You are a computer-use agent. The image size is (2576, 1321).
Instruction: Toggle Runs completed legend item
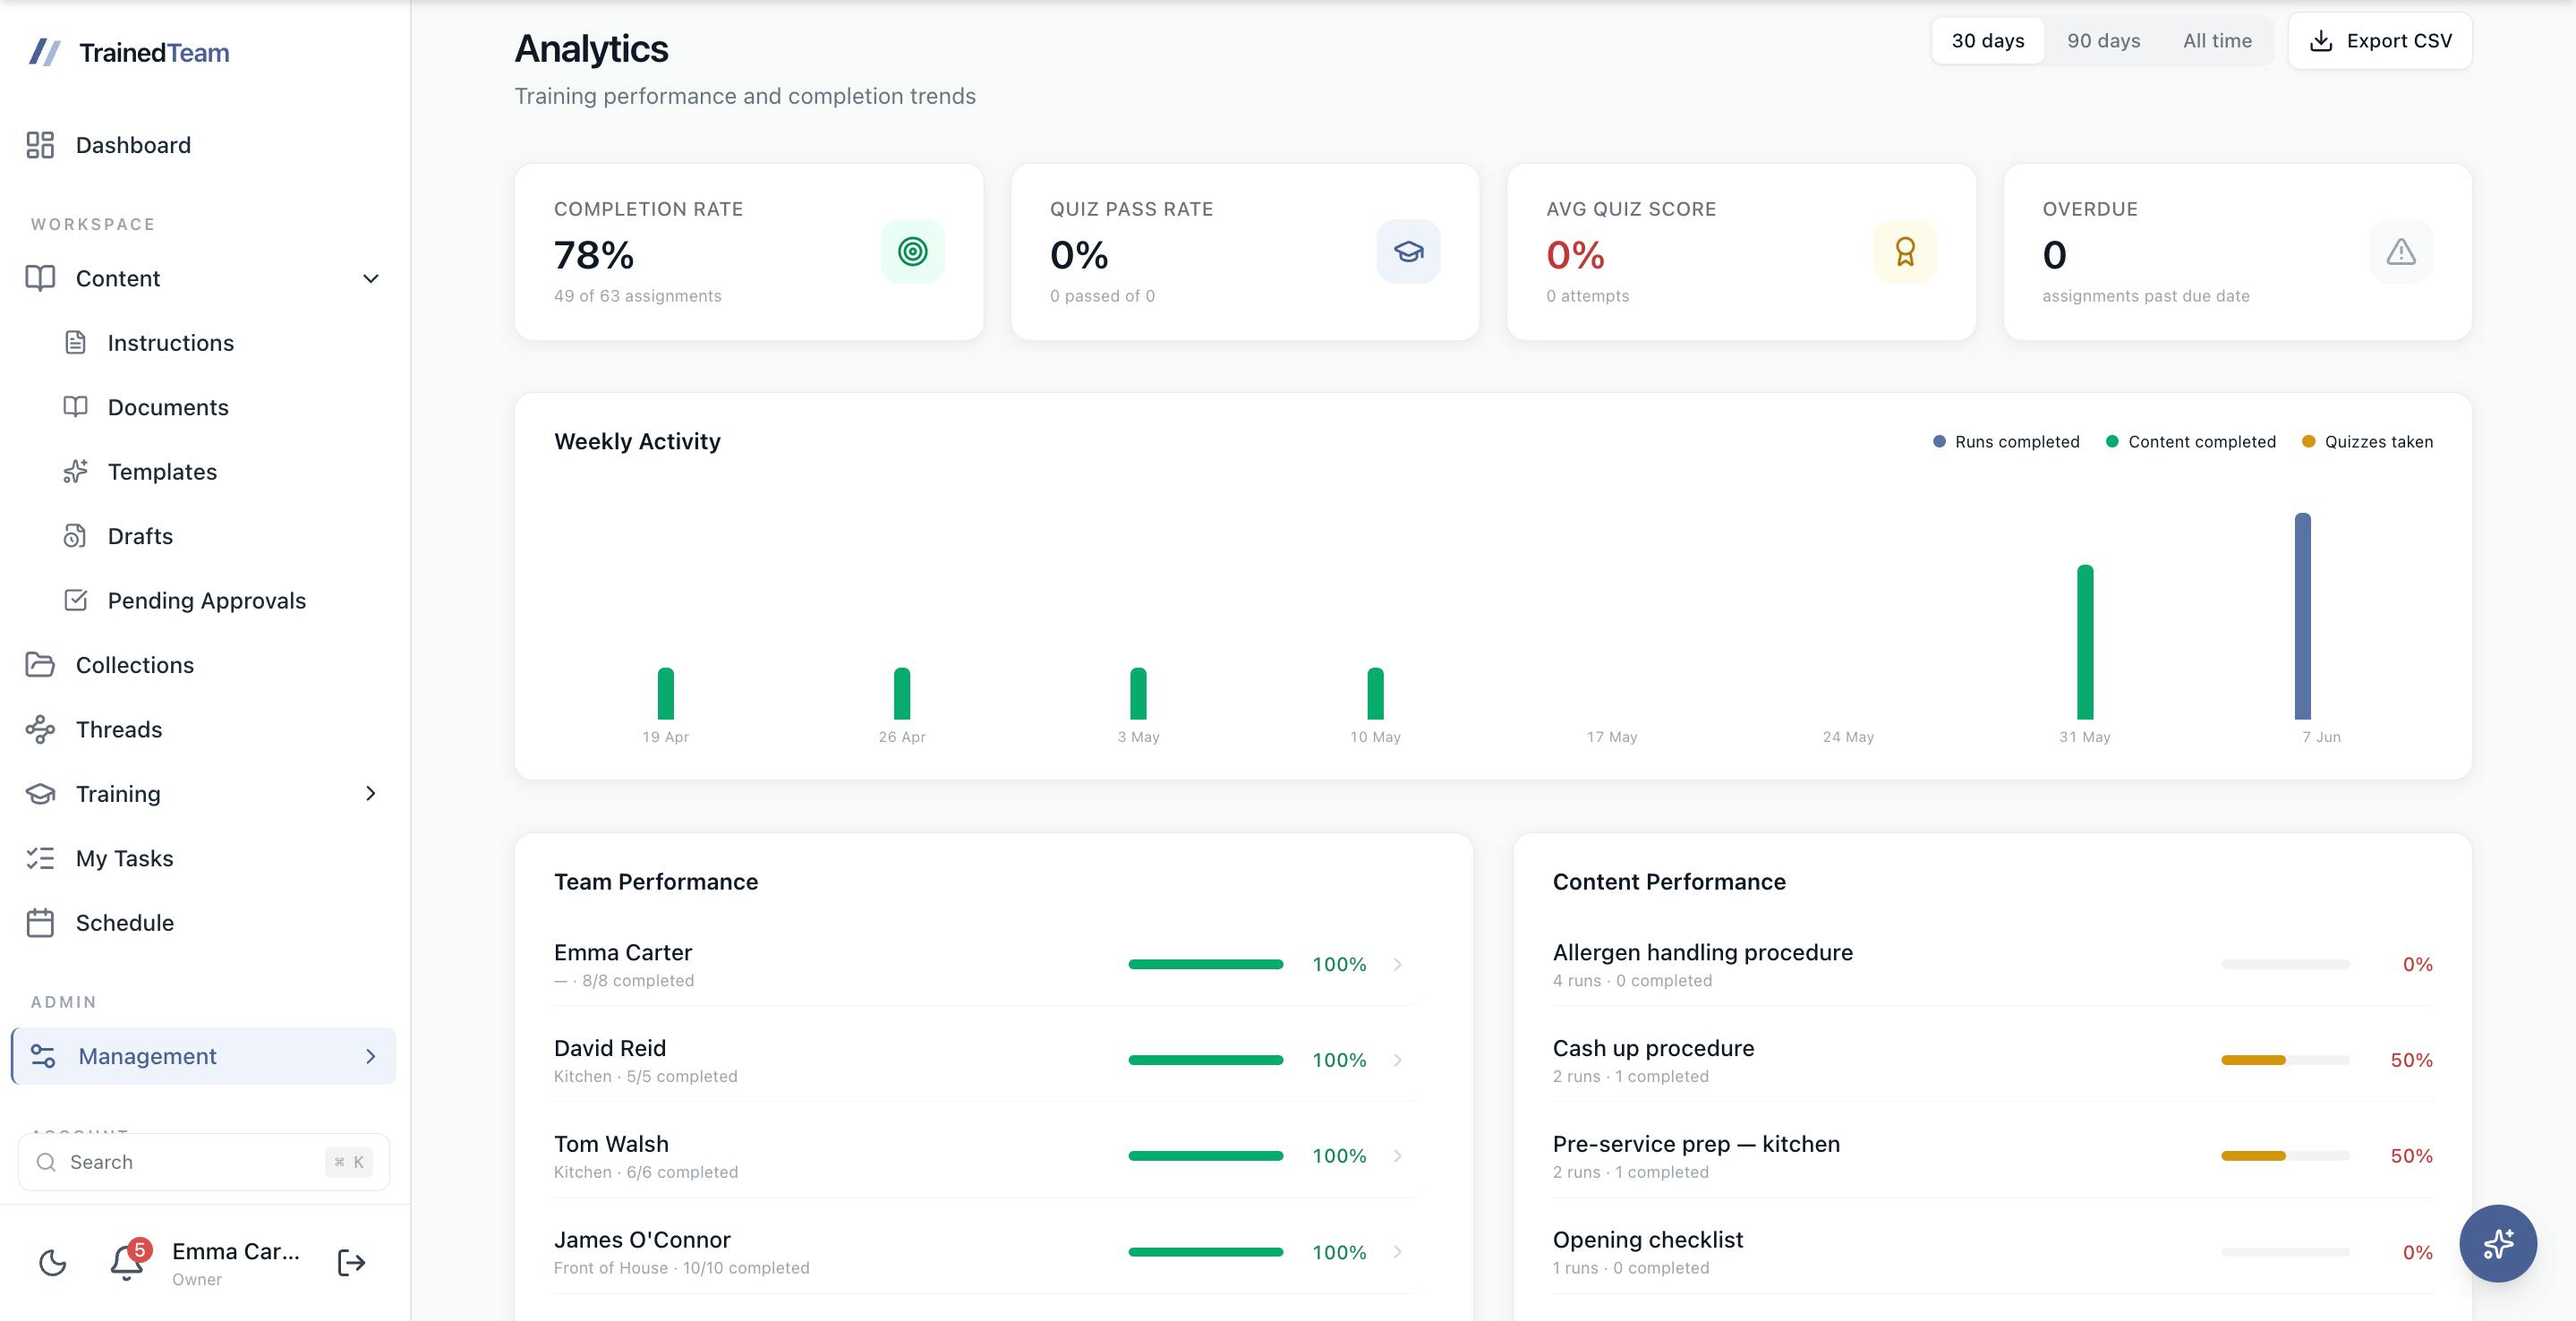(2006, 442)
